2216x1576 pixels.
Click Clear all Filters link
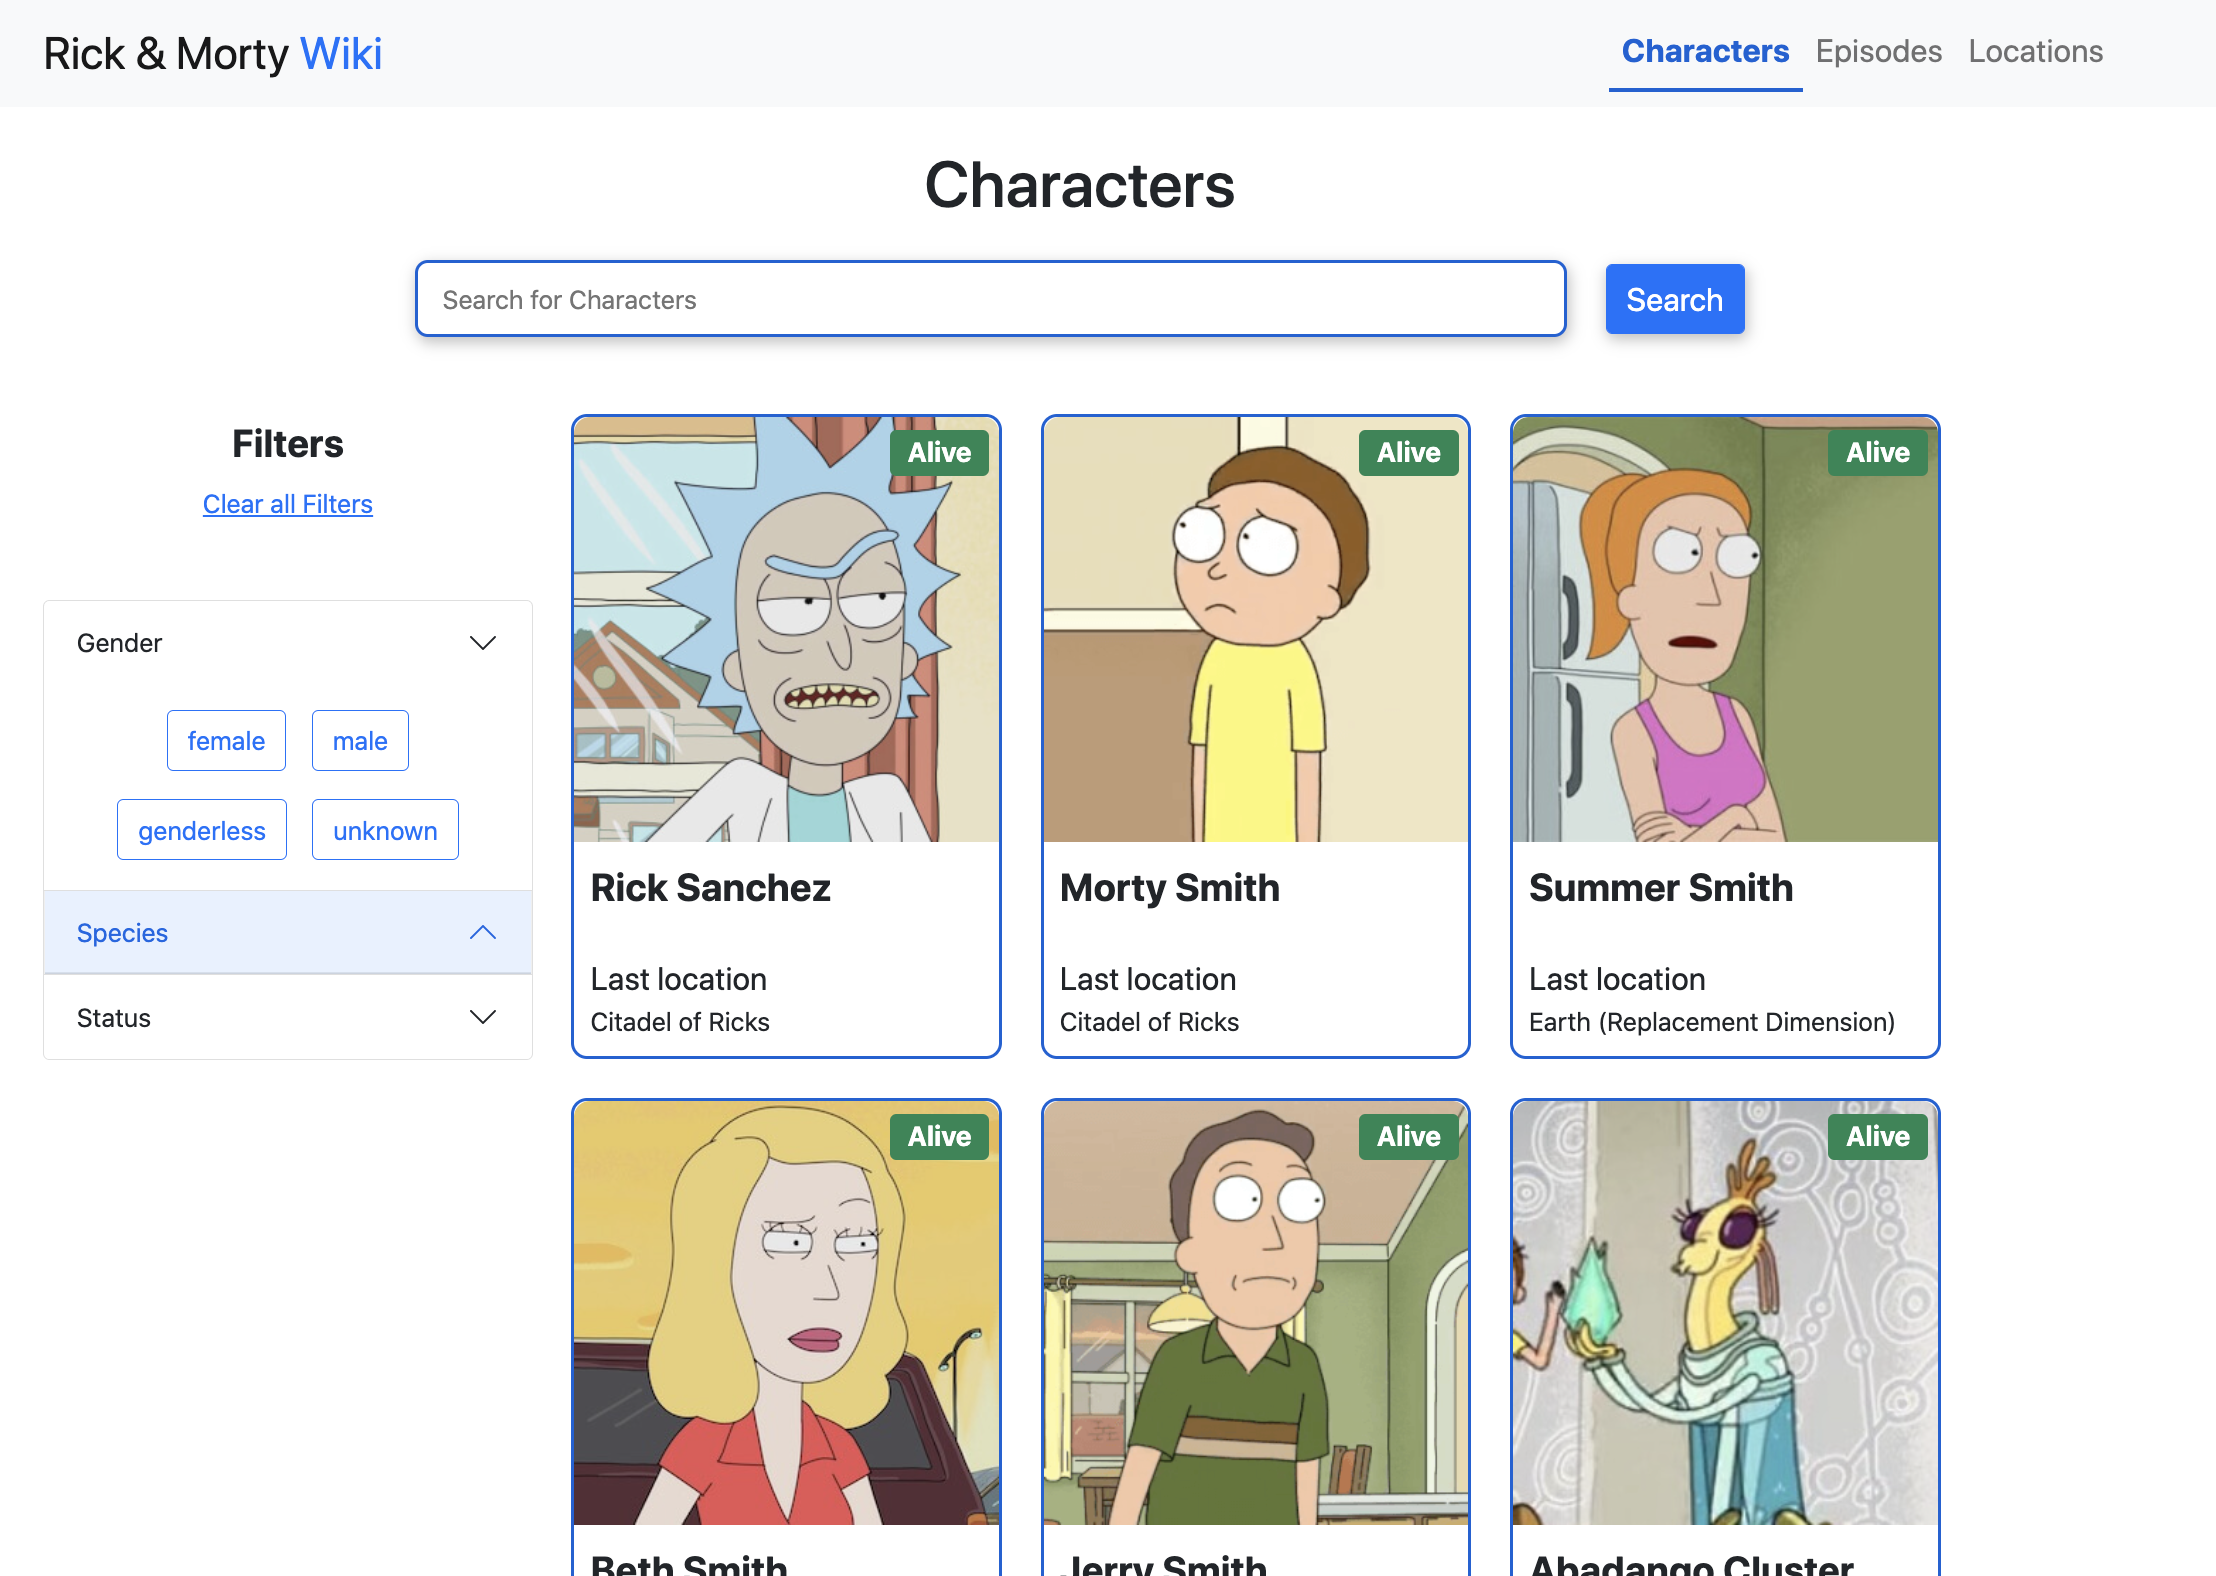tap(287, 504)
